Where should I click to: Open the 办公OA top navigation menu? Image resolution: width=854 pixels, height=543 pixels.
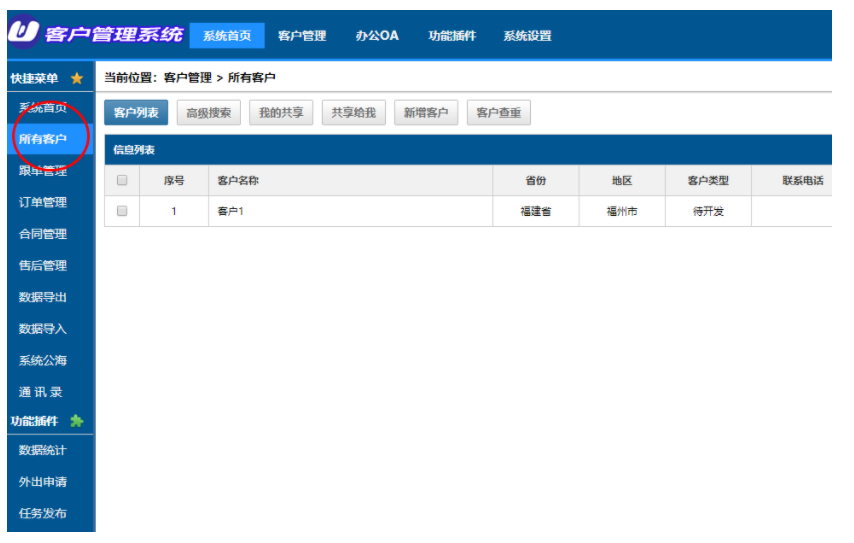point(377,36)
